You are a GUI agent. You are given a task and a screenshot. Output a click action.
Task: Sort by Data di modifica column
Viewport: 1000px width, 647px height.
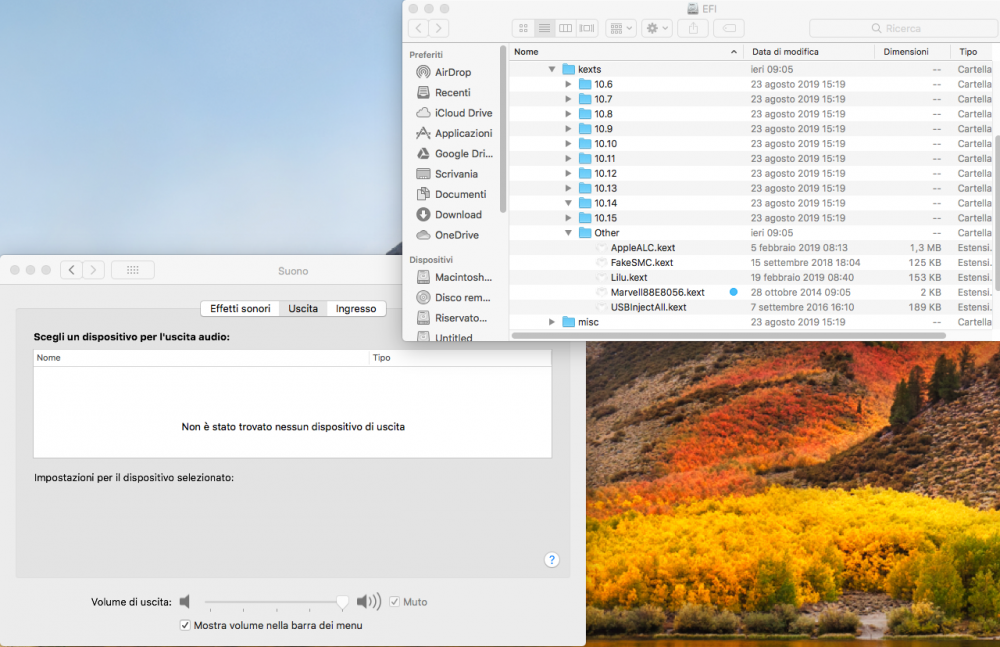tap(809, 52)
